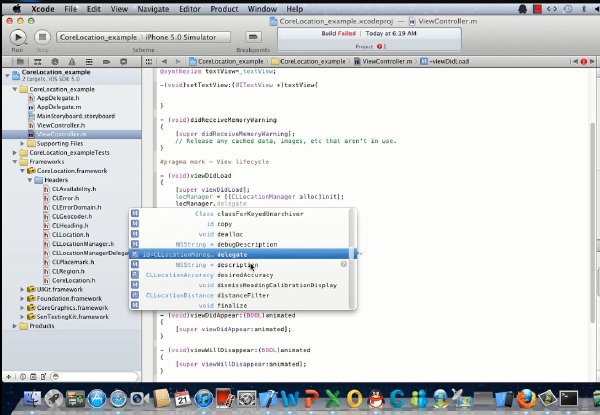Choose dismissHeadingCalibrationDisplay completion

pyautogui.click(x=240, y=285)
